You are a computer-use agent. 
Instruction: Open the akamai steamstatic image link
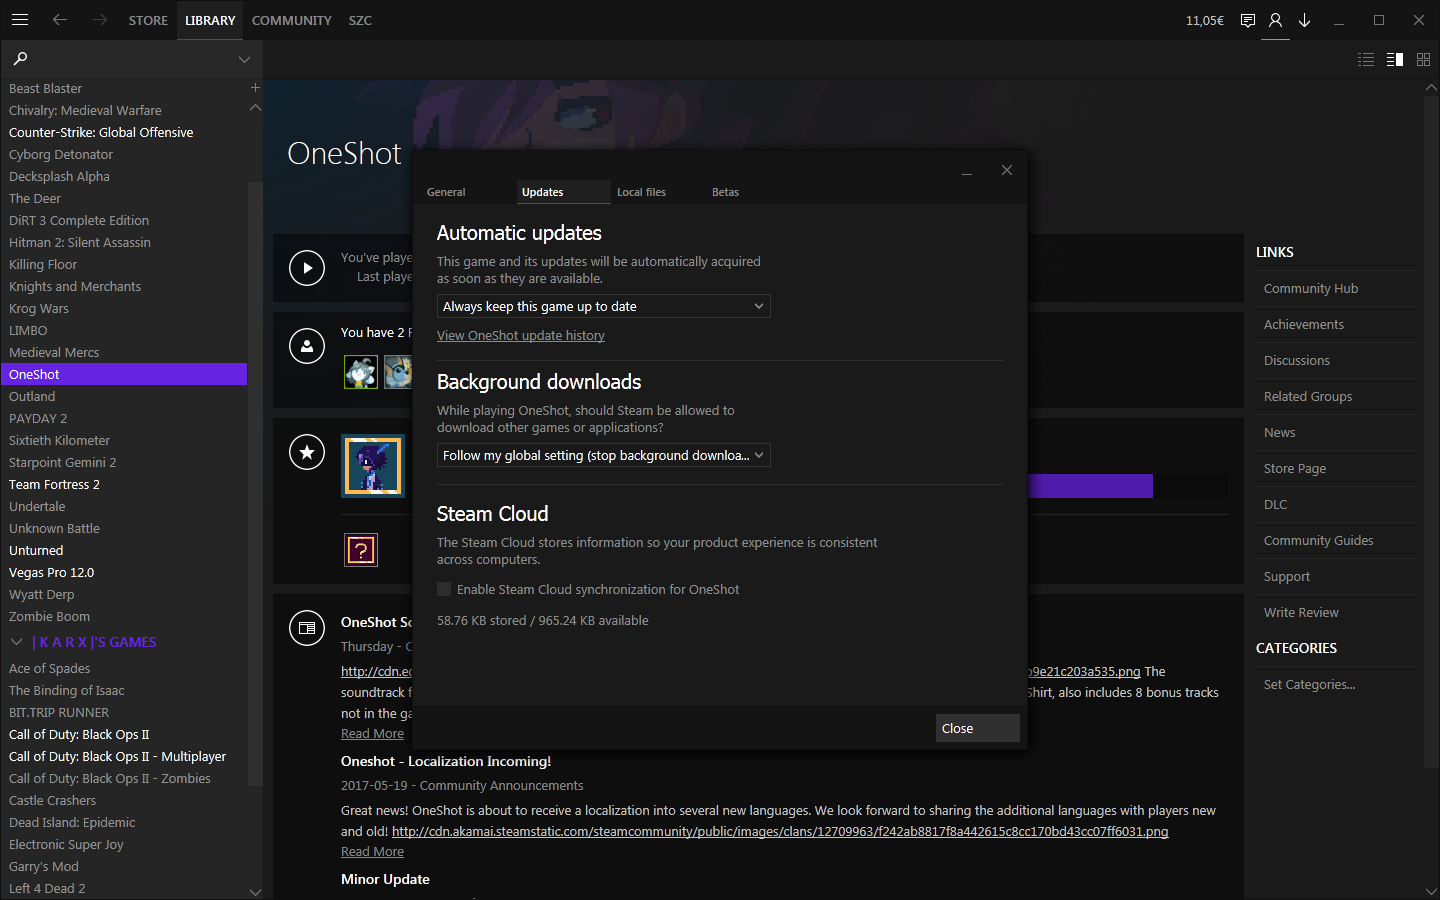pos(780,831)
